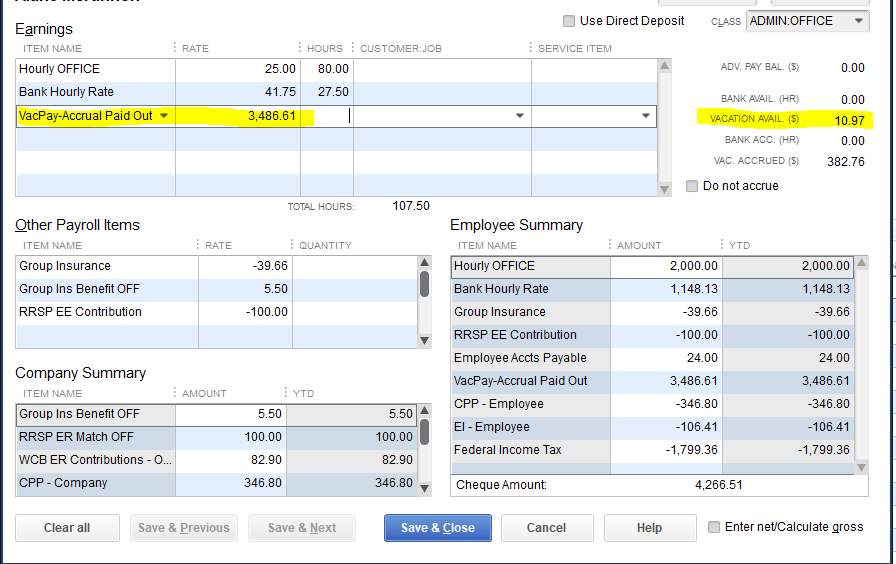Toggle Enter net/Calculate gross checkbox

[x=714, y=527]
